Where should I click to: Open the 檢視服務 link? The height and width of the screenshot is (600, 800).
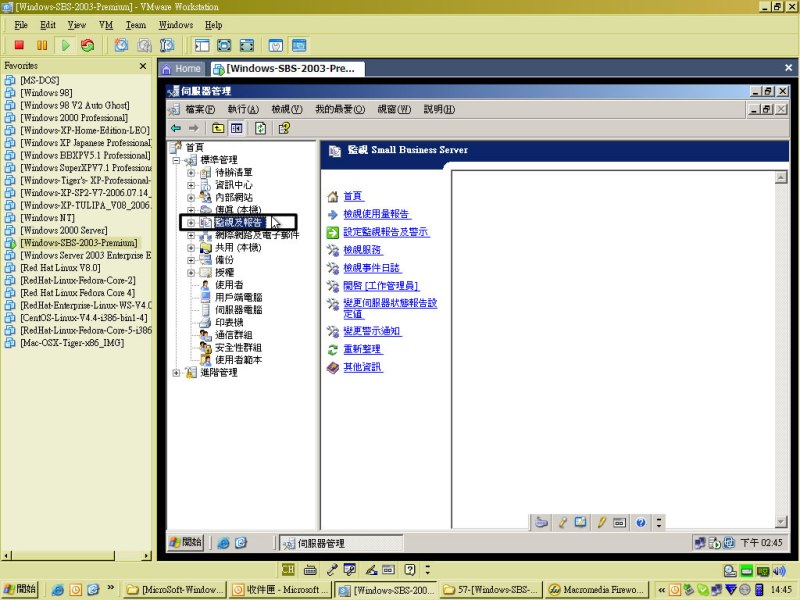click(362, 250)
